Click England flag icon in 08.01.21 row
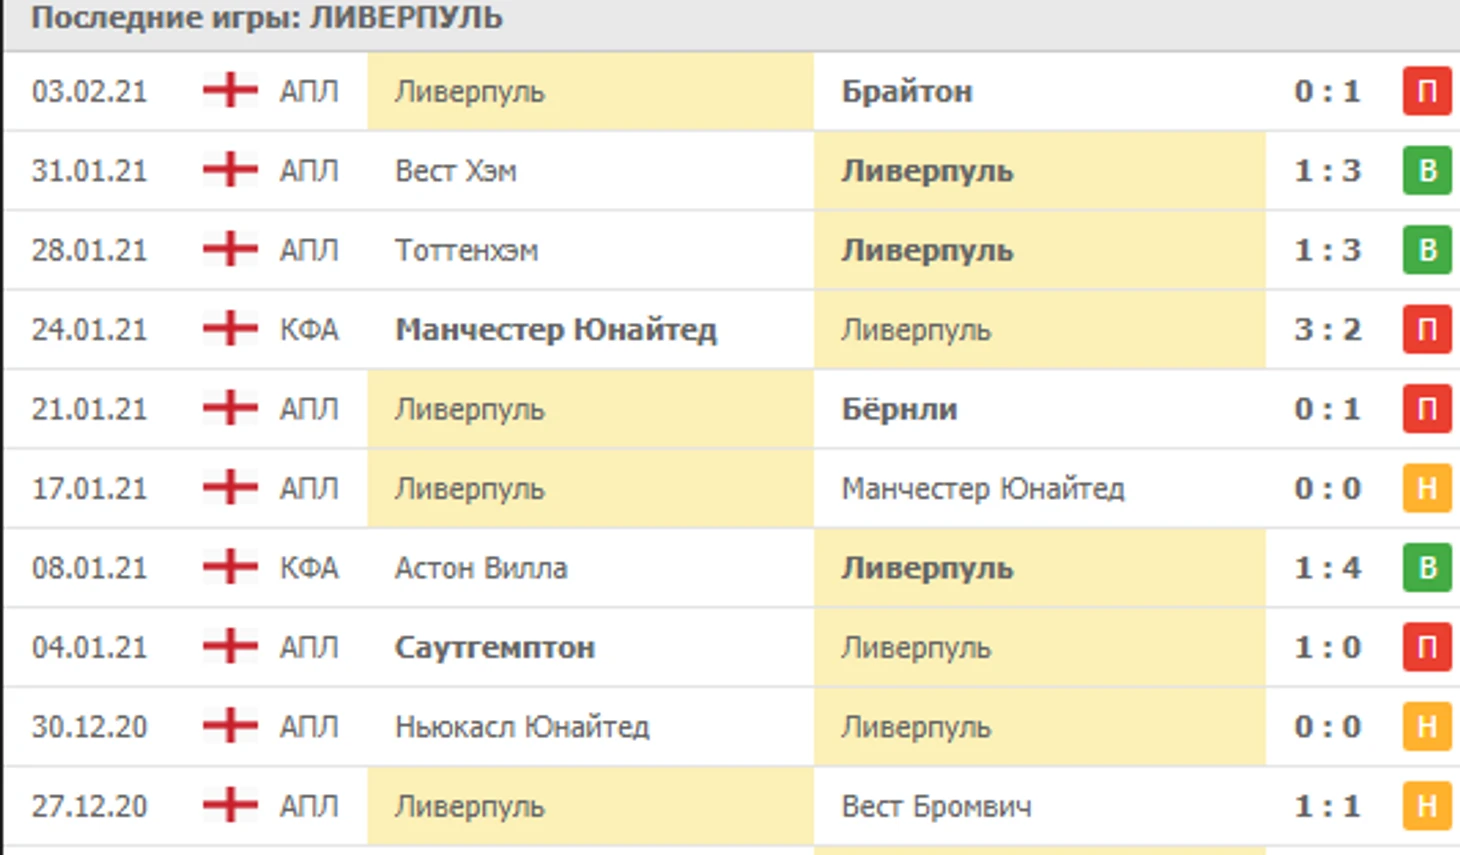 pyautogui.click(x=230, y=567)
